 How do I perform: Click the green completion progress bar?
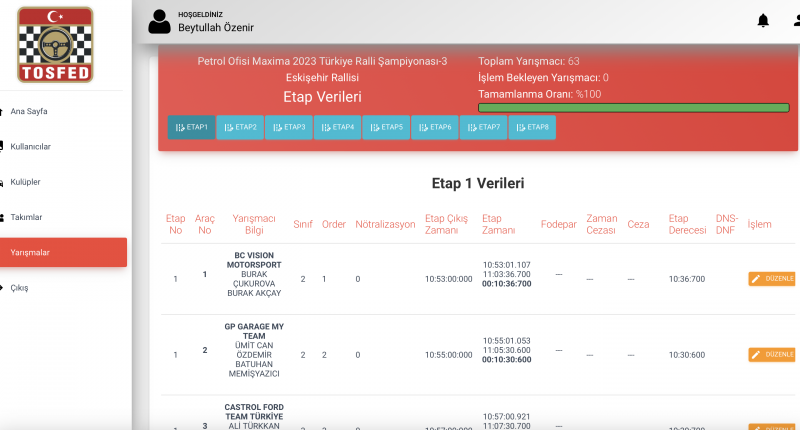tap(634, 108)
